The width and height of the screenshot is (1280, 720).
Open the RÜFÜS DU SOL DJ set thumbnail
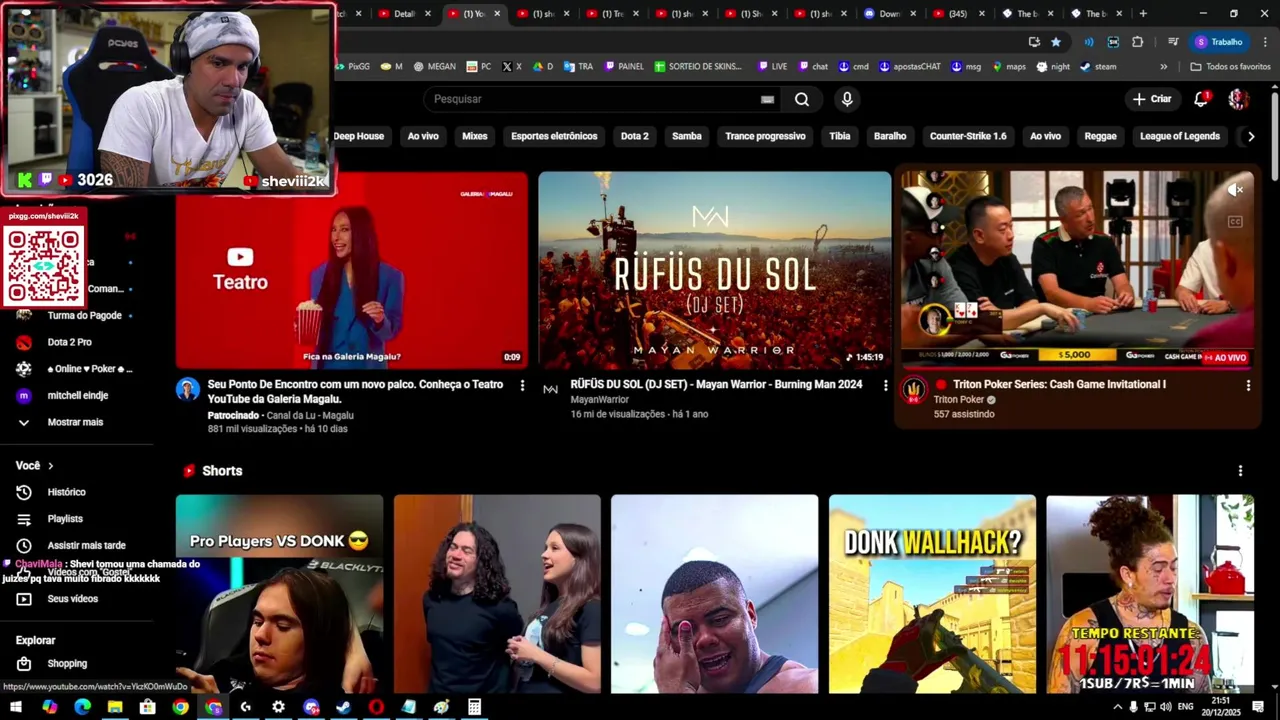click(x=714, y=270)
